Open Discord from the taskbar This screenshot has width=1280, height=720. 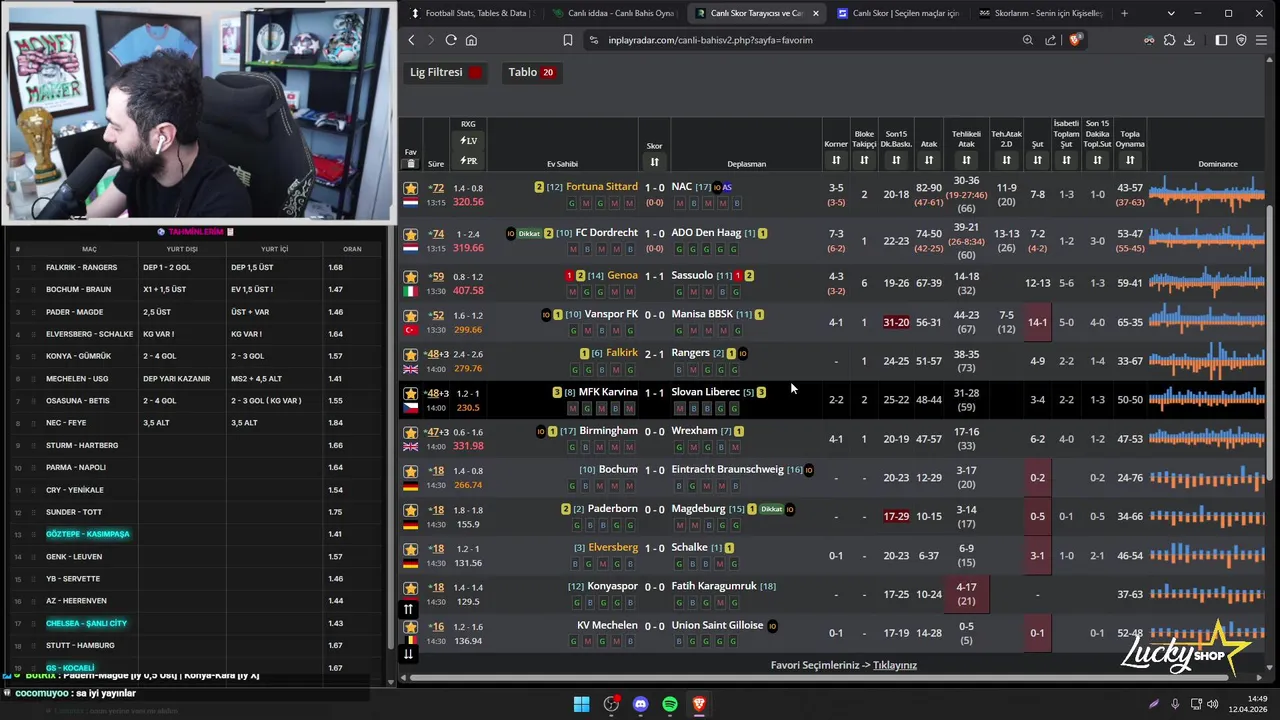[x=641, y=704]
